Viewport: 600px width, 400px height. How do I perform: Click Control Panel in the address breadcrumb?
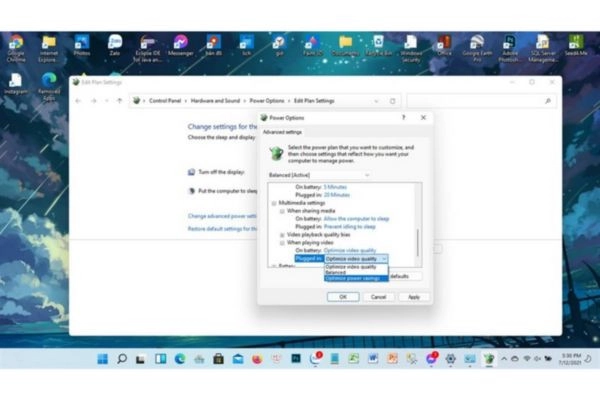coord(165,101)
